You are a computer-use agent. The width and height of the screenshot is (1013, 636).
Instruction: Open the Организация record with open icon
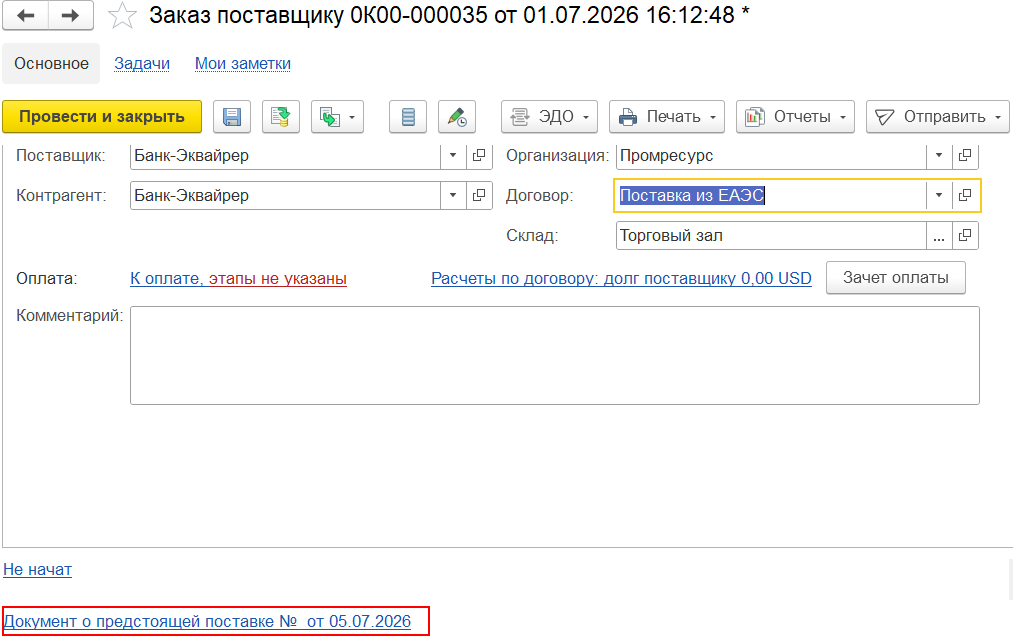click(x=965, y=156)
